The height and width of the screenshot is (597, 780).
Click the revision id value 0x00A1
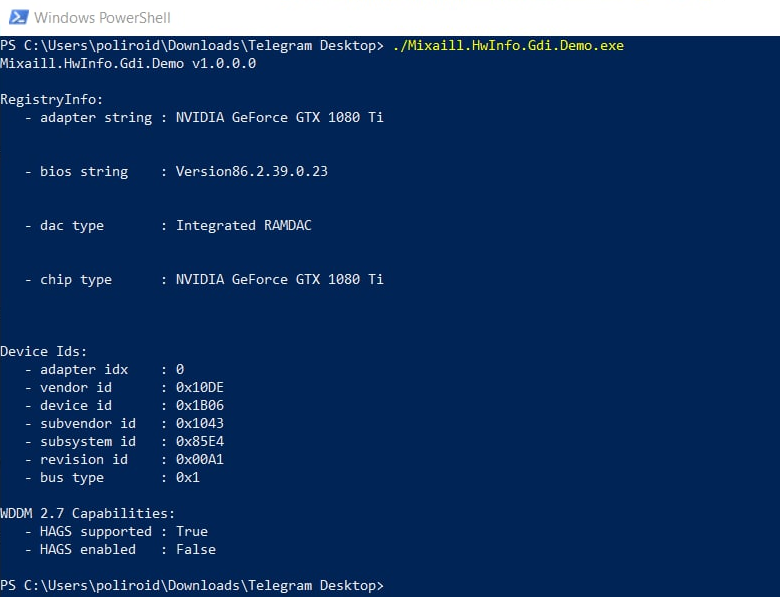[200, 459]
